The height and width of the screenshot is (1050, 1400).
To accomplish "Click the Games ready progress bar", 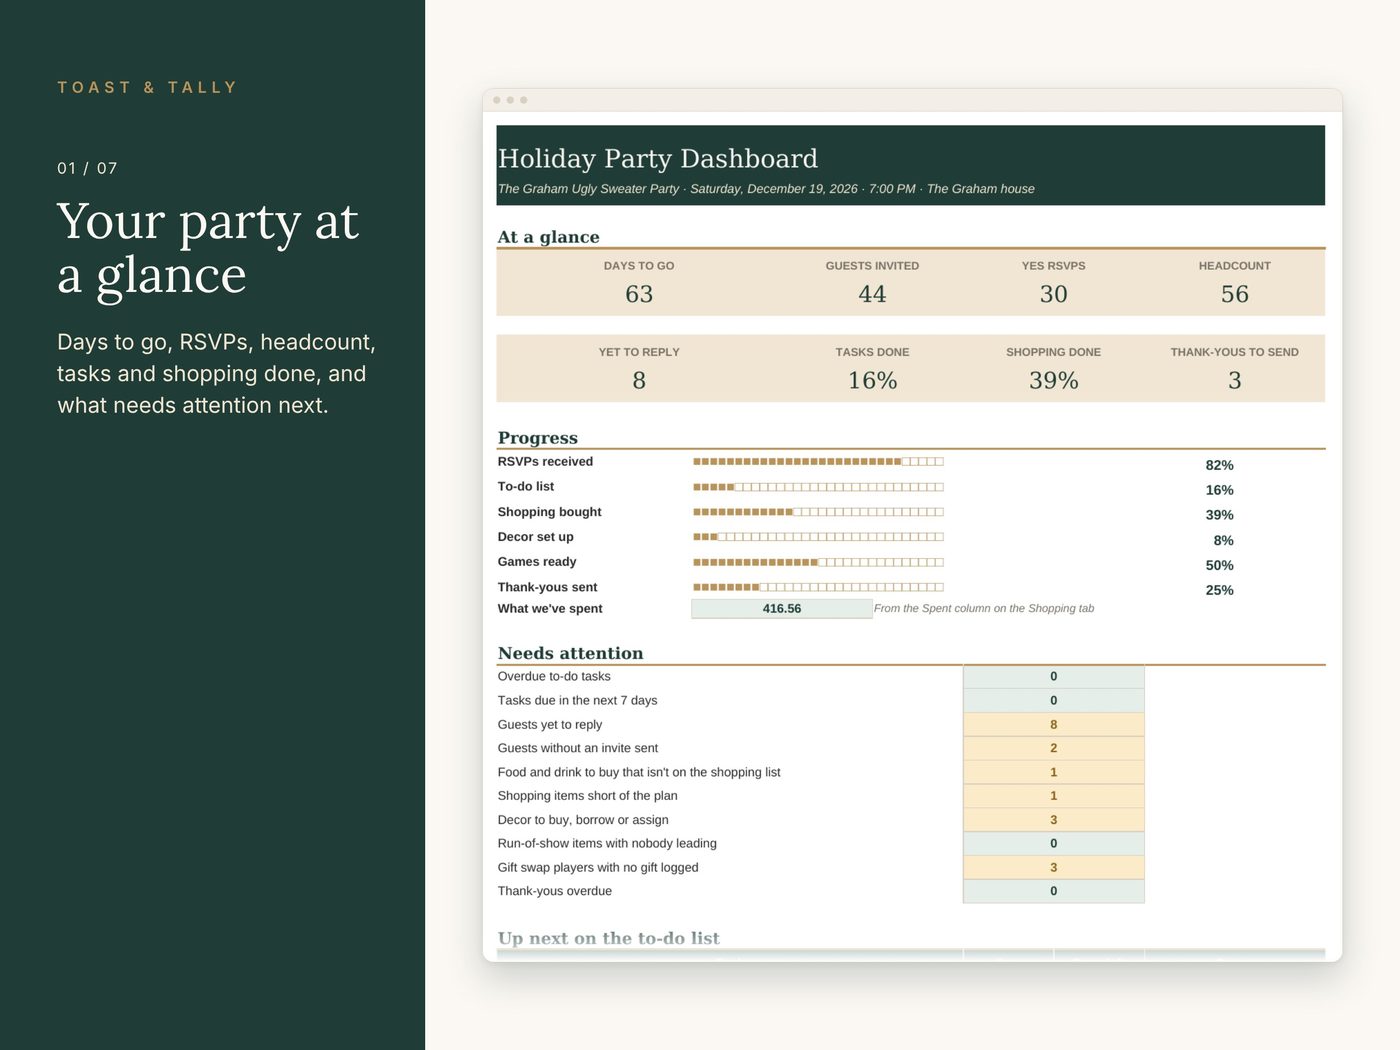I will [x=818, y=562].
